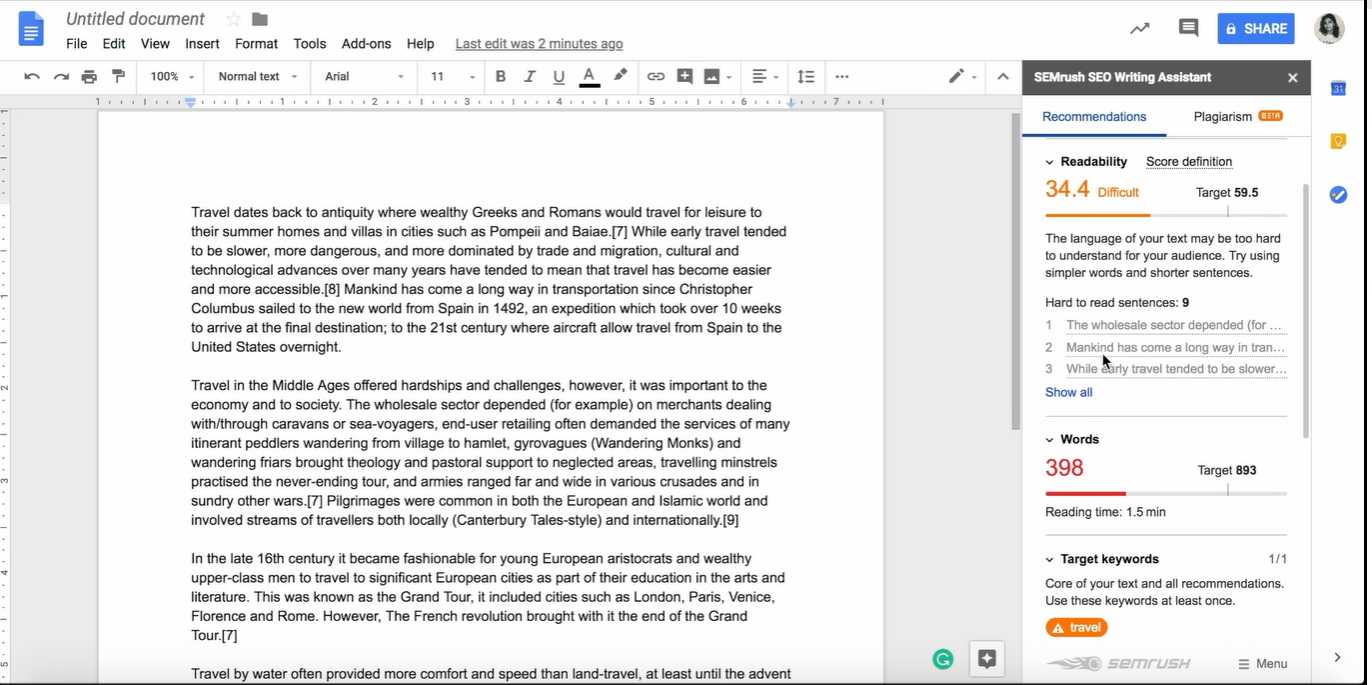This screenshot has width=1372, height=685.
Task: Collapse the Readability section
Action: [x=1049, y=162]
